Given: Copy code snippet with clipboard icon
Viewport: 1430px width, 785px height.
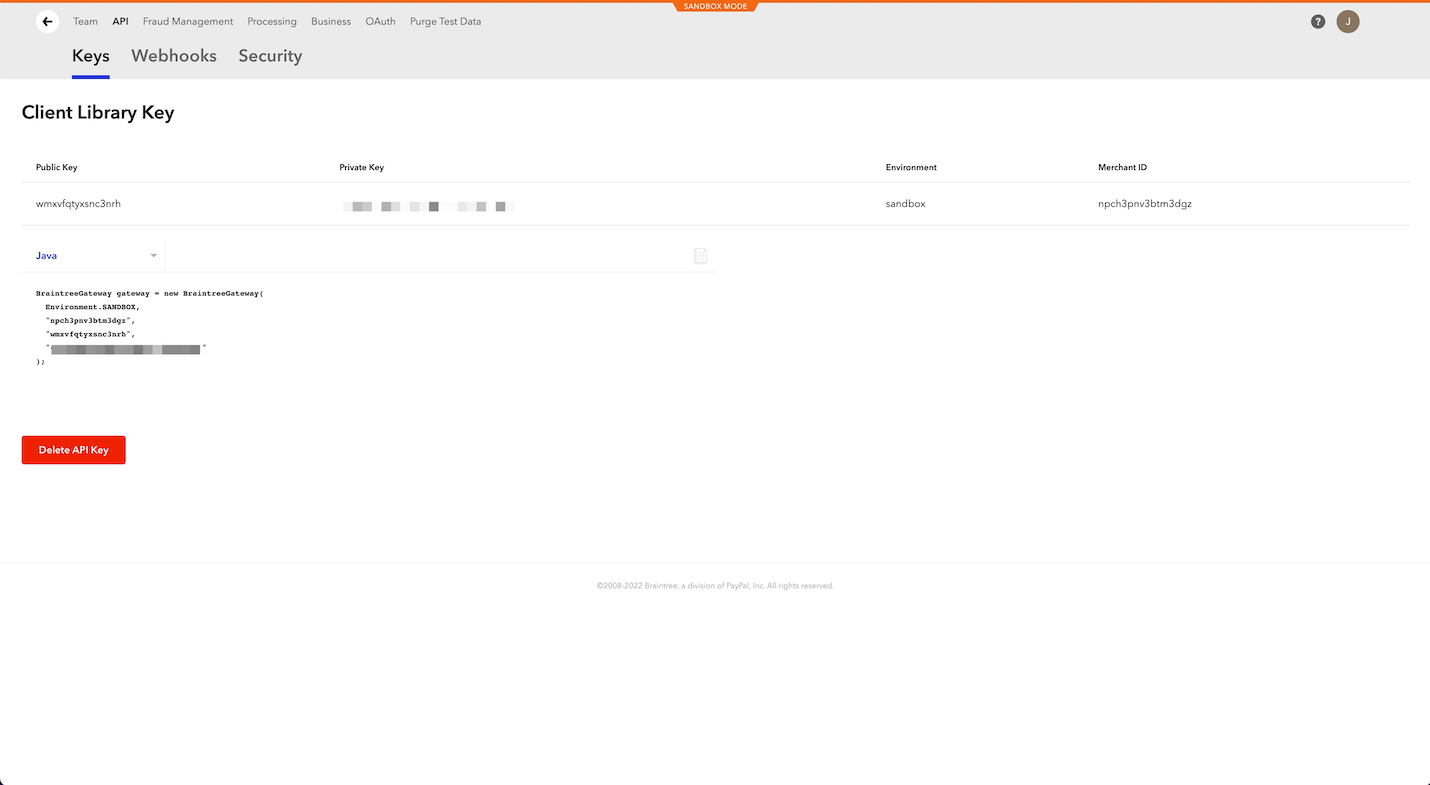Looking at the screenshot, I should (700, 256).
